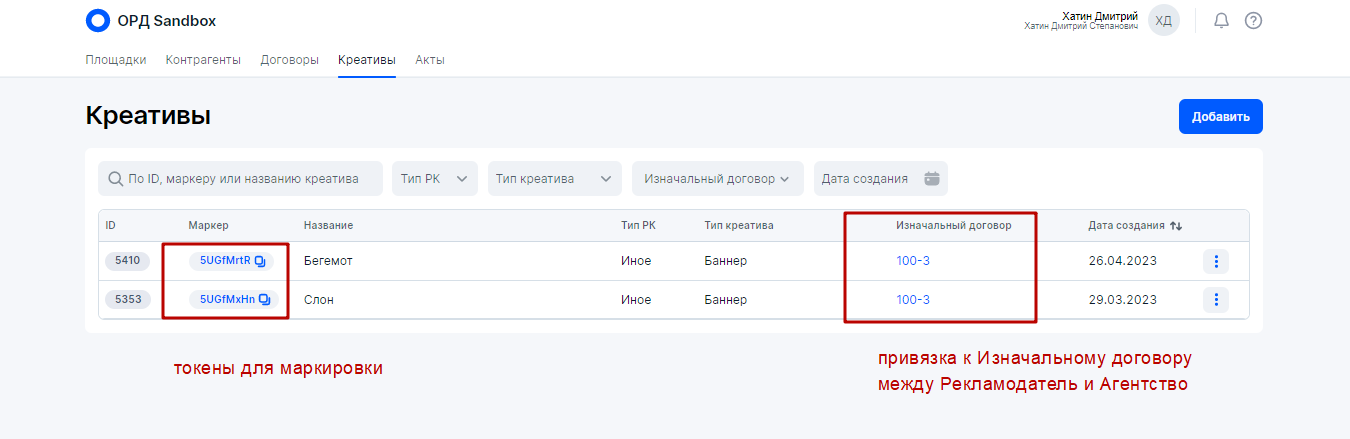The image size is (1350, 439).
Task: Click the ОРД Sandbox logo icon
Action: point(98,20)
